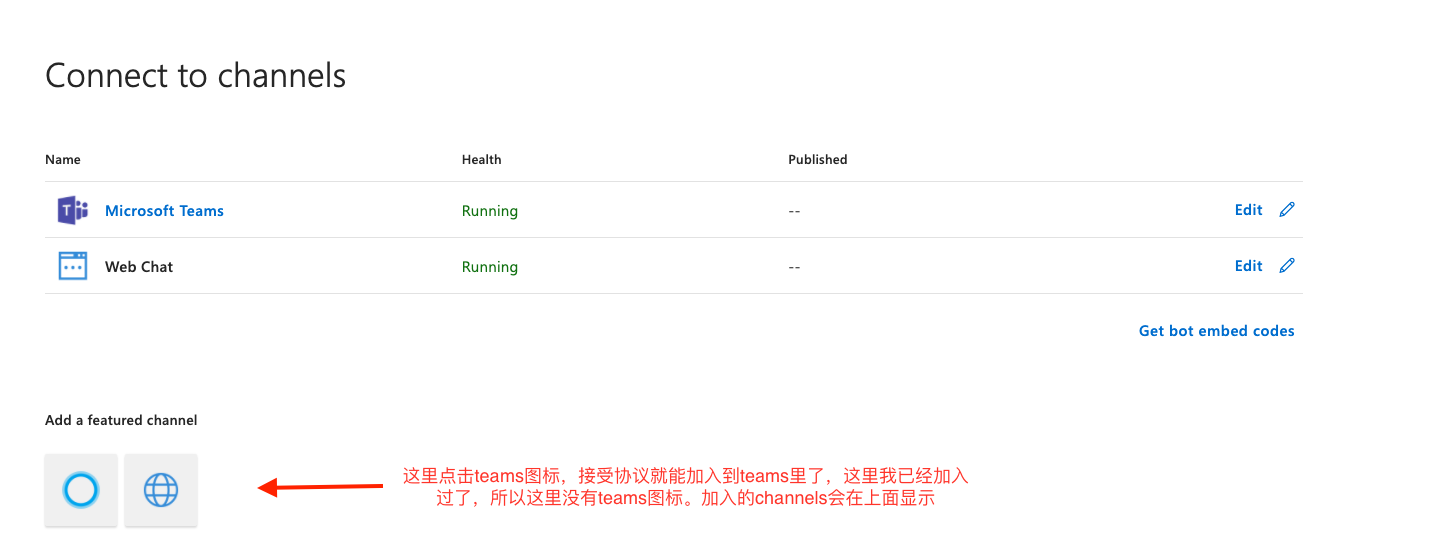Click Edit for Web Chat channel
The height and width of the screenshot is (551, 1434).
[x=1248, y=266]
